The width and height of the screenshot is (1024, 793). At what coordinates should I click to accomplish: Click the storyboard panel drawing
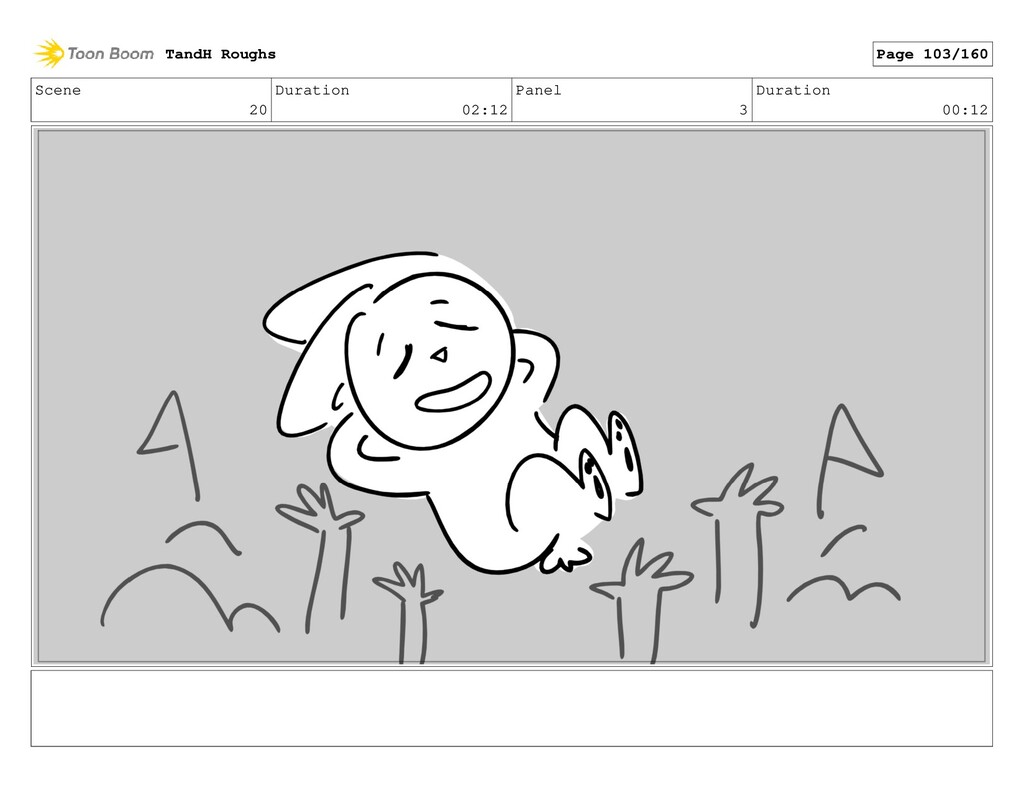[x=511, y=396]
